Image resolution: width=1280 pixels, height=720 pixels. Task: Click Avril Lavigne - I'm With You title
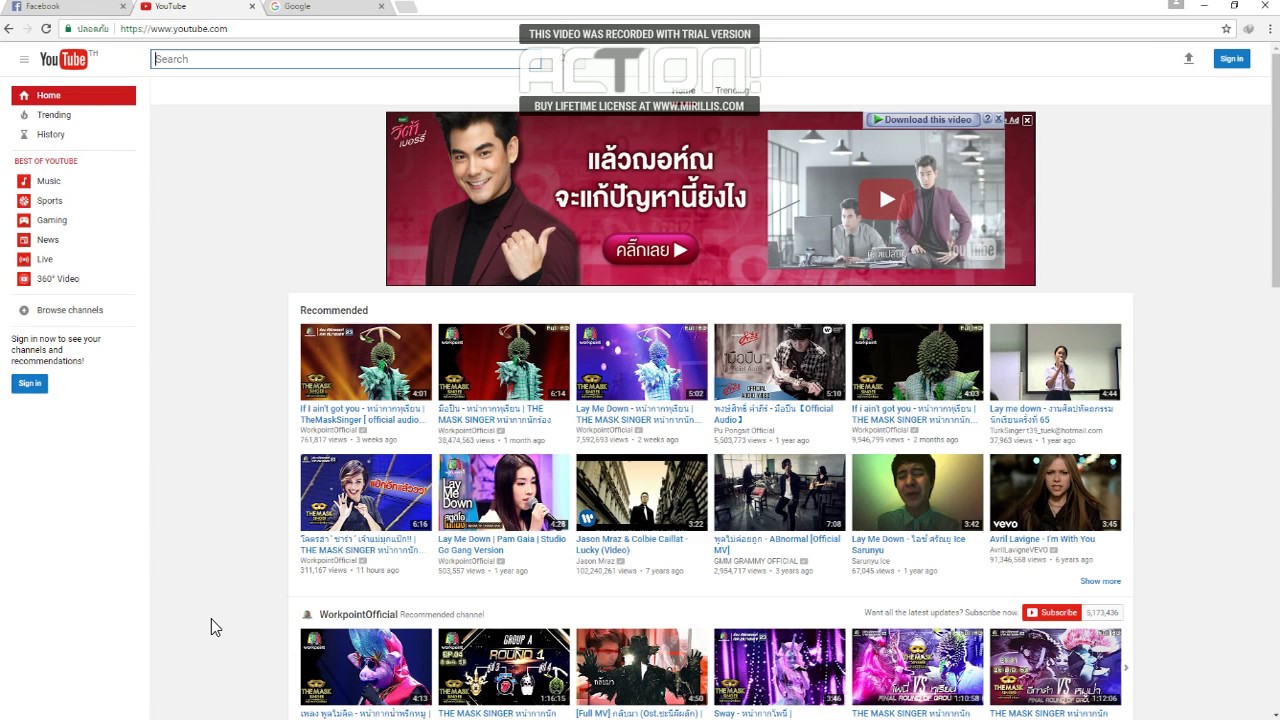coord(1042,539)
